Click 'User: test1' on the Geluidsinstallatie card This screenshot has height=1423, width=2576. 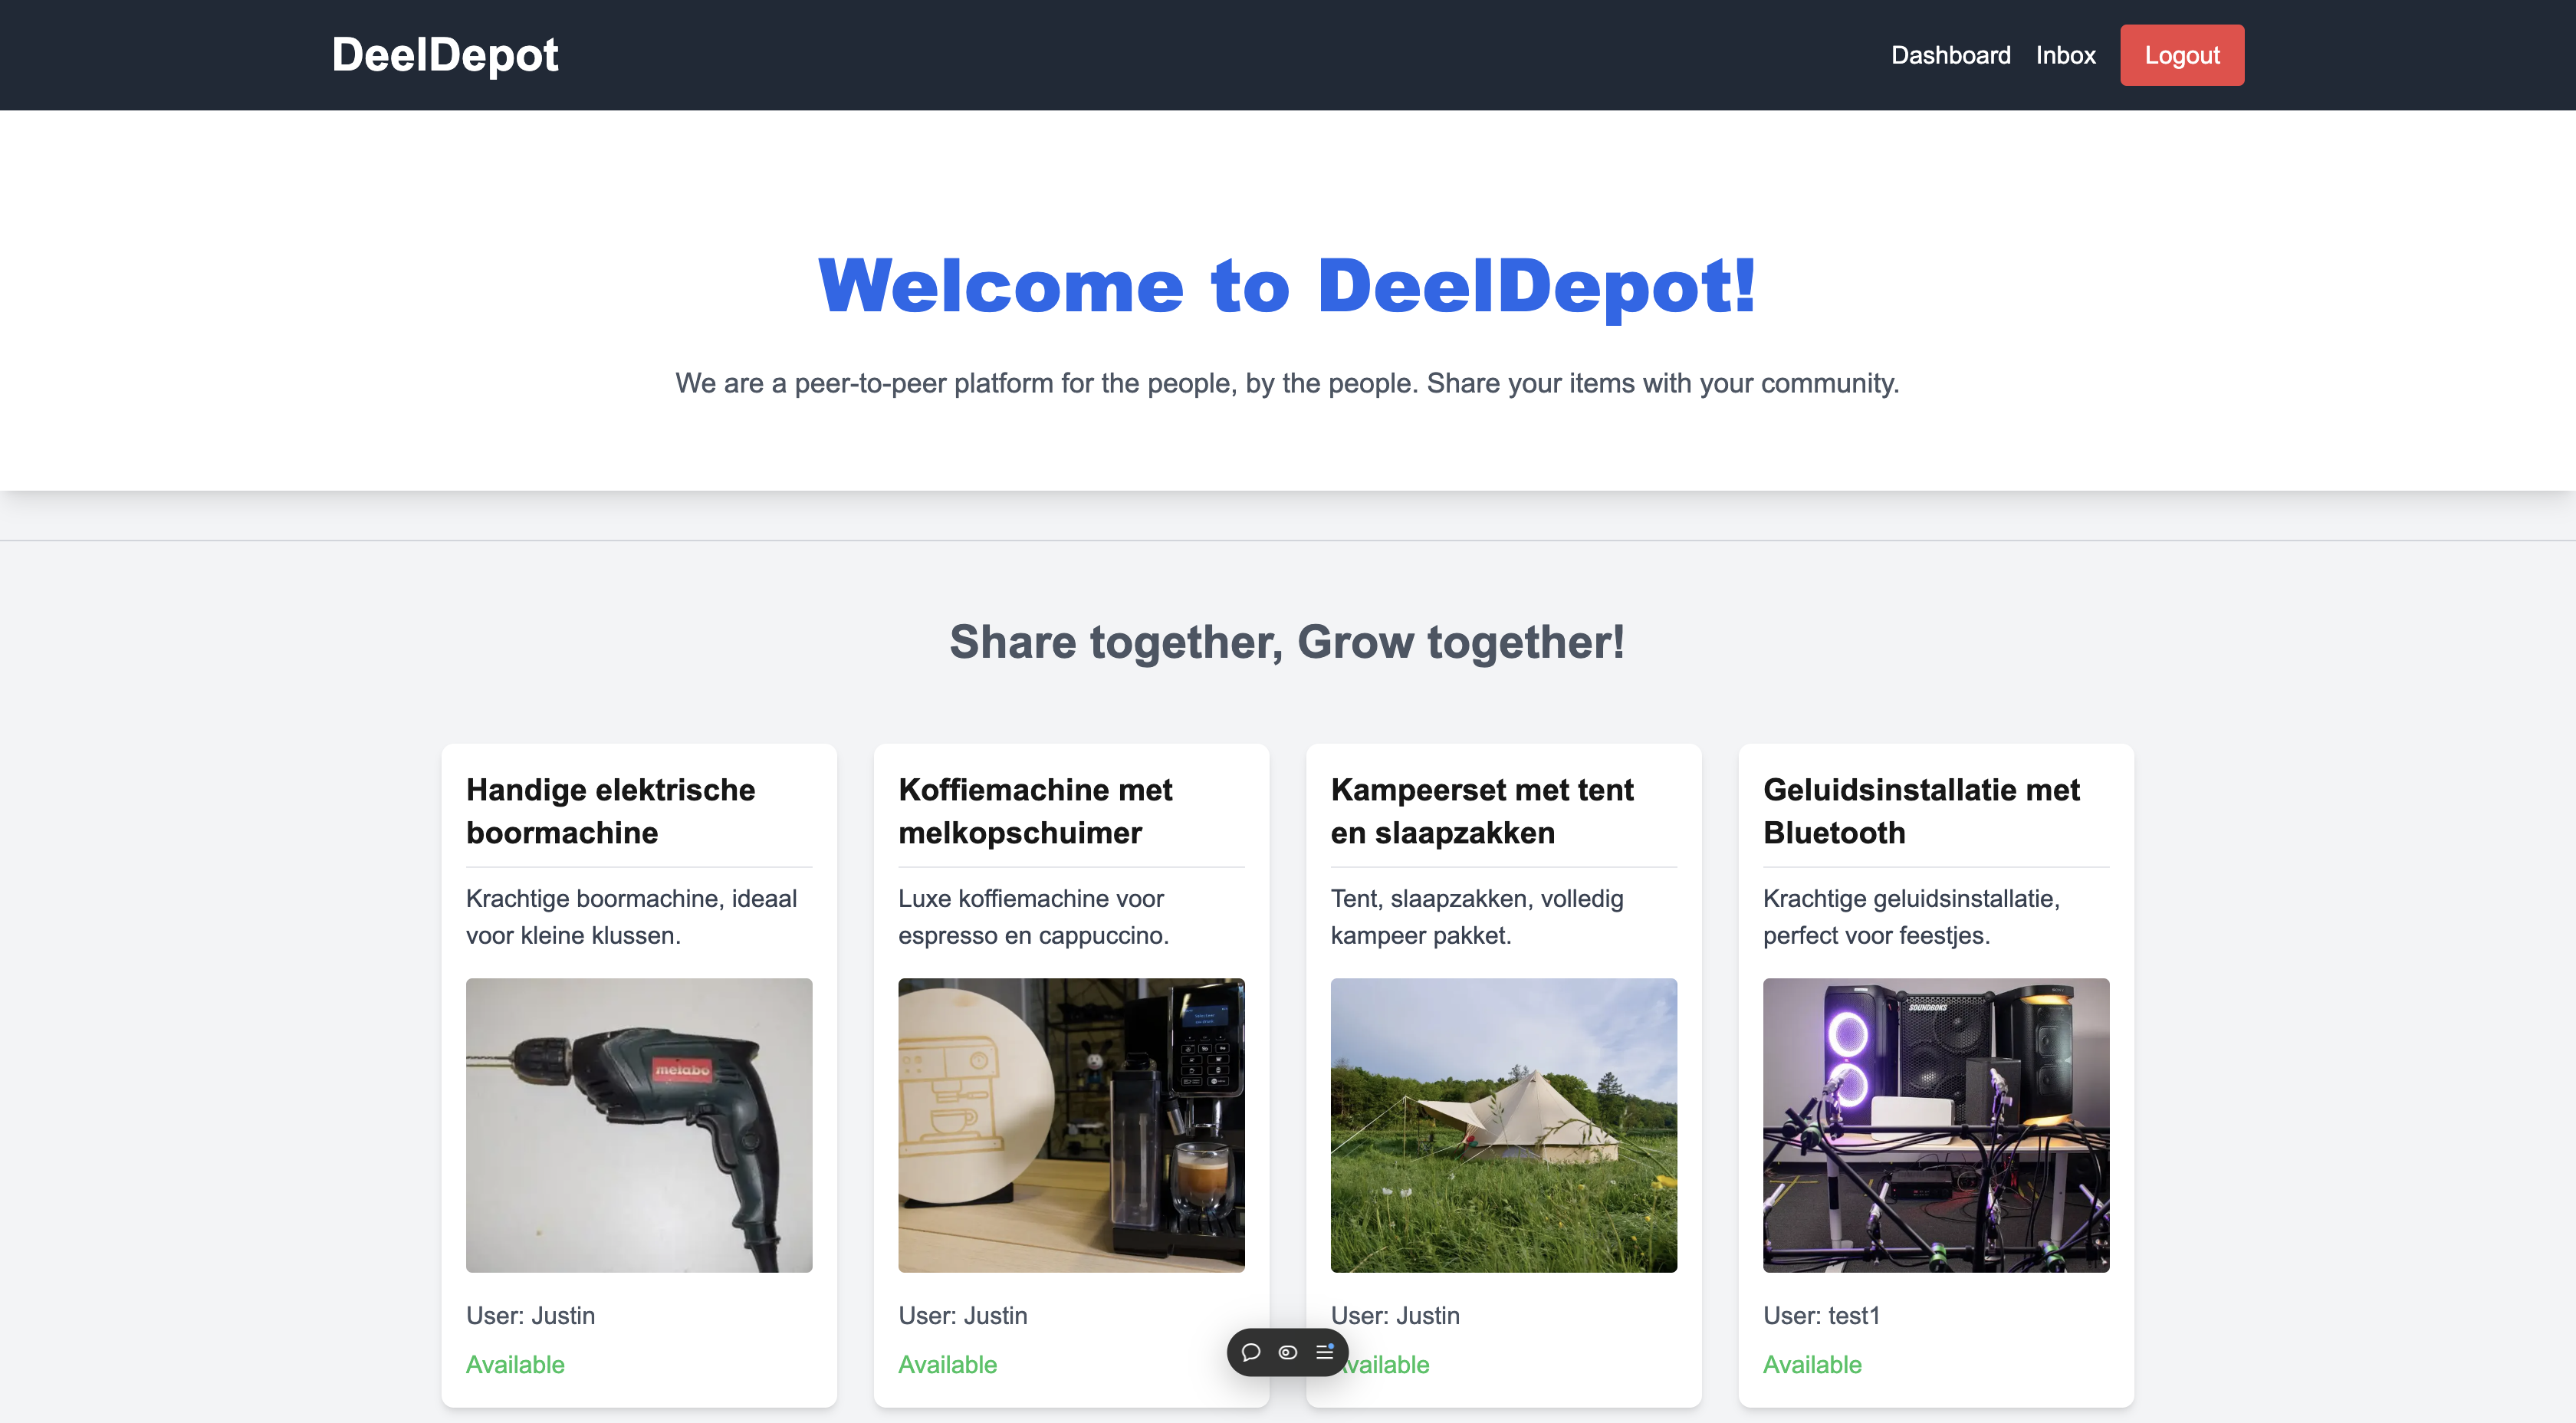[1821, 1315]
